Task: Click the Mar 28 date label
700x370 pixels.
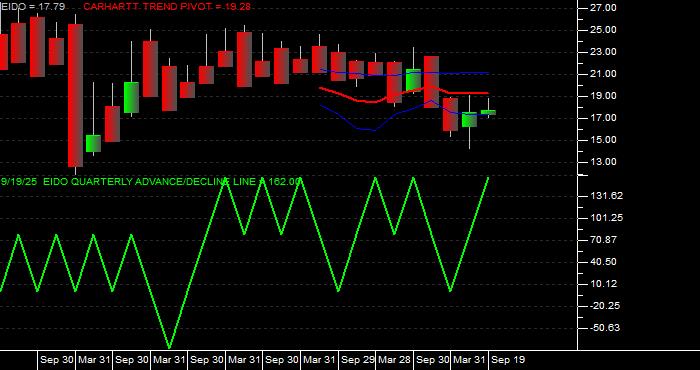Action: click(x=395, y=360)
